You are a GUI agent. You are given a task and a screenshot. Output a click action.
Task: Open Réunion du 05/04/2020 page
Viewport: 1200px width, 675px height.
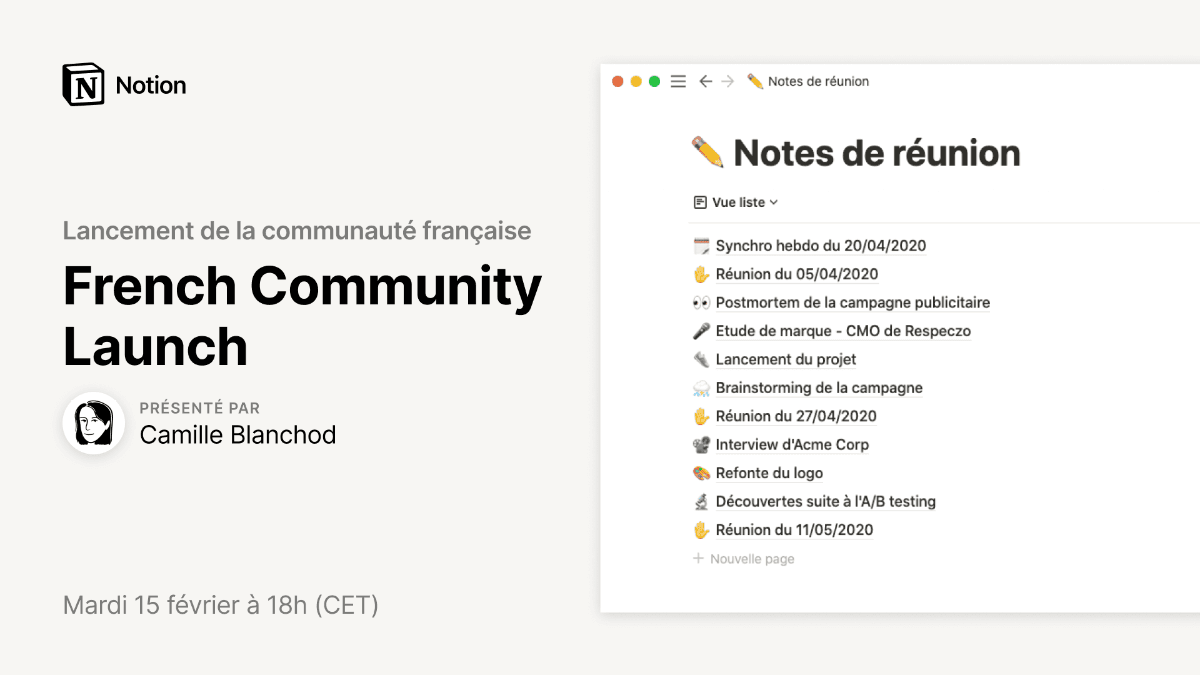[797, 274]
